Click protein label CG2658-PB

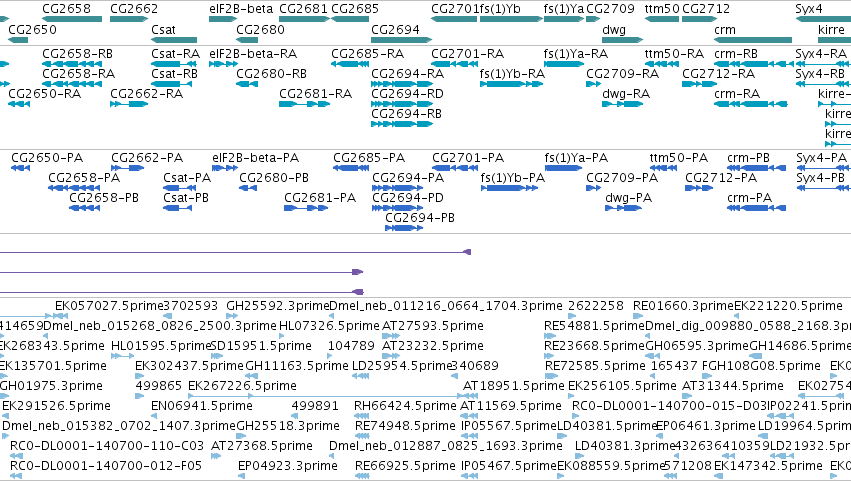click(104, 198)
